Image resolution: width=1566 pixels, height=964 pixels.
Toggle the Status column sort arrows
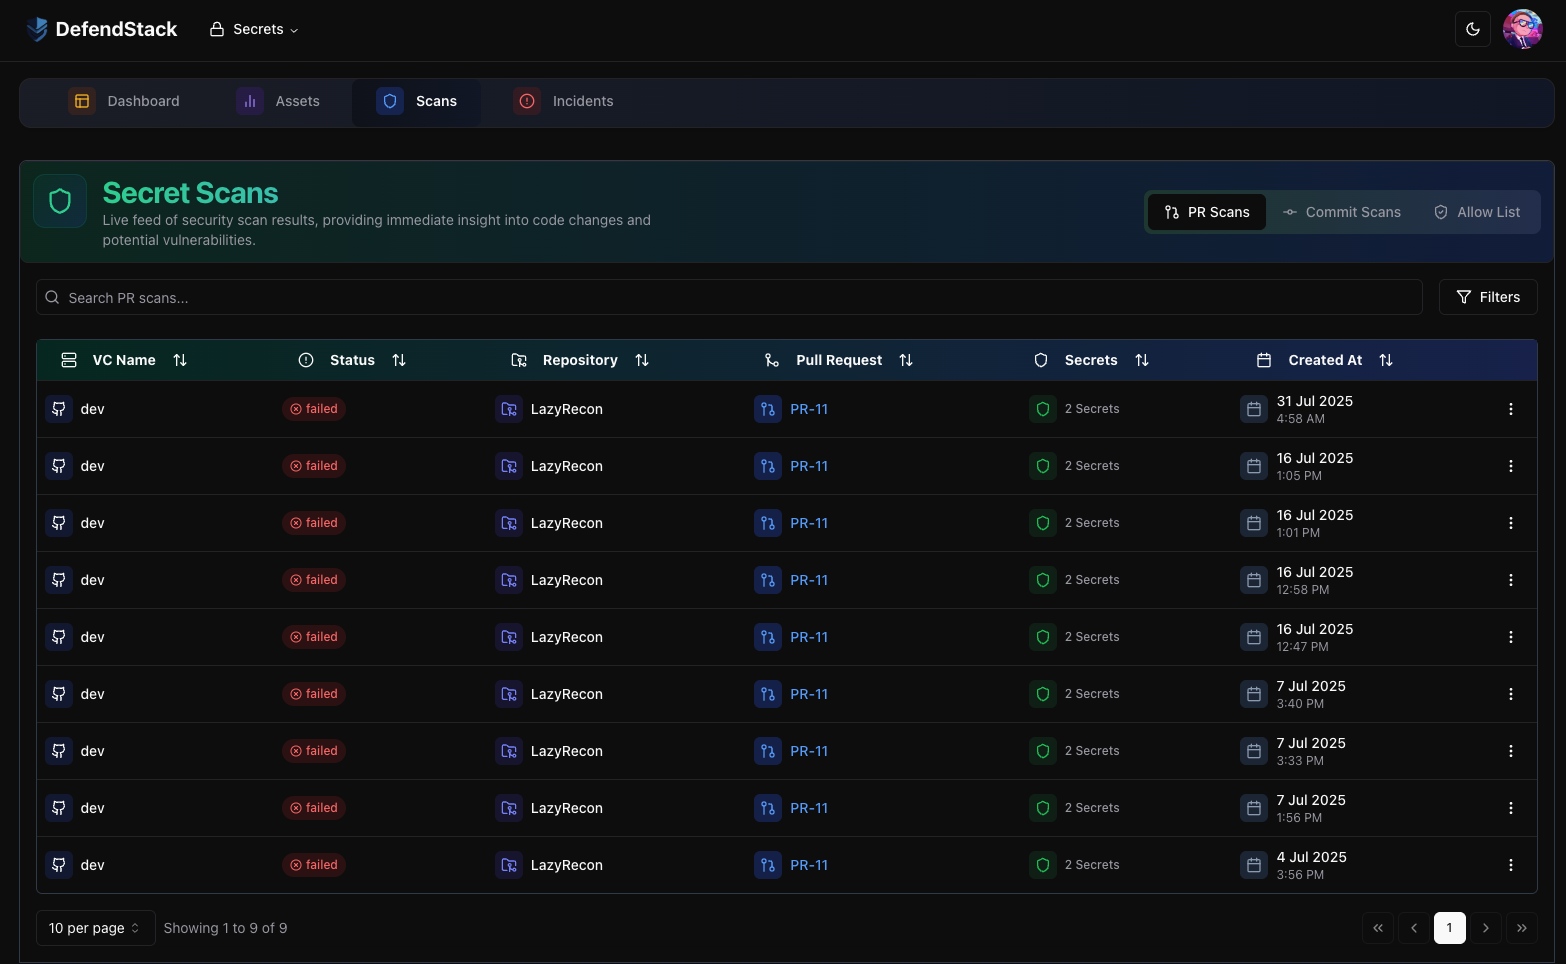pyautogui.click(x=398, y=359)
